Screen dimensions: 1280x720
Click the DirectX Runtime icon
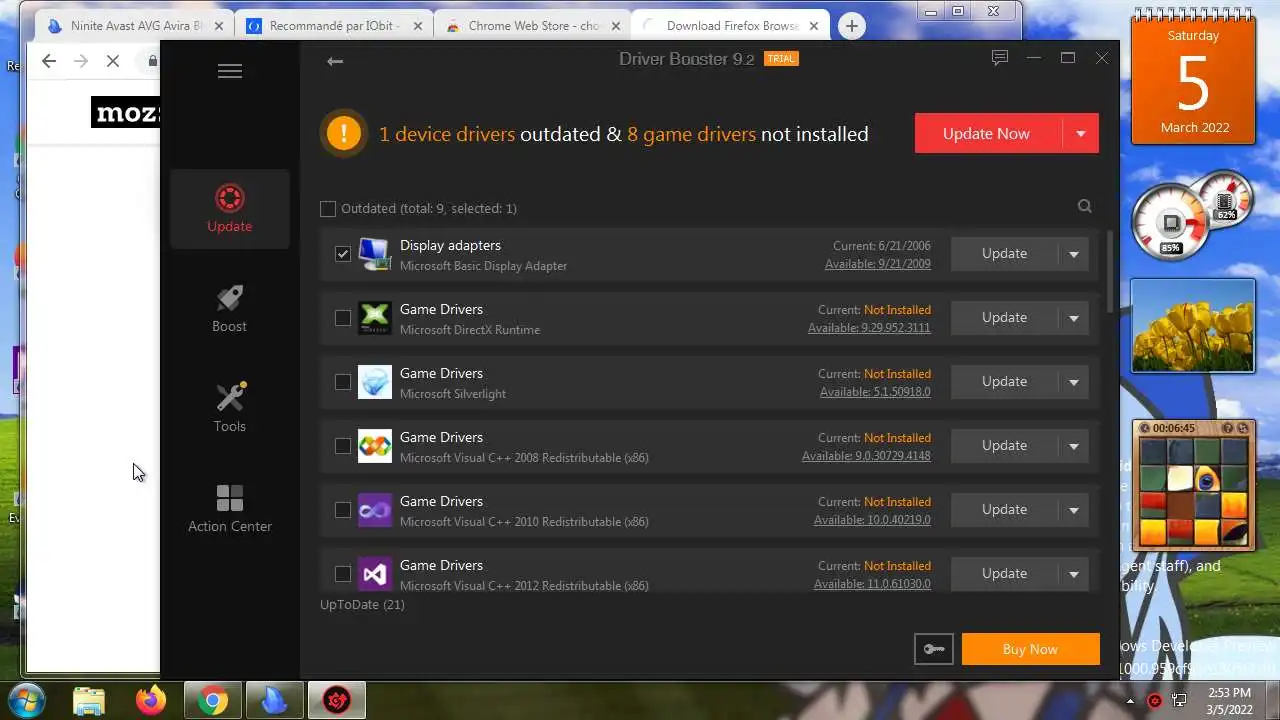pos(374,318)
